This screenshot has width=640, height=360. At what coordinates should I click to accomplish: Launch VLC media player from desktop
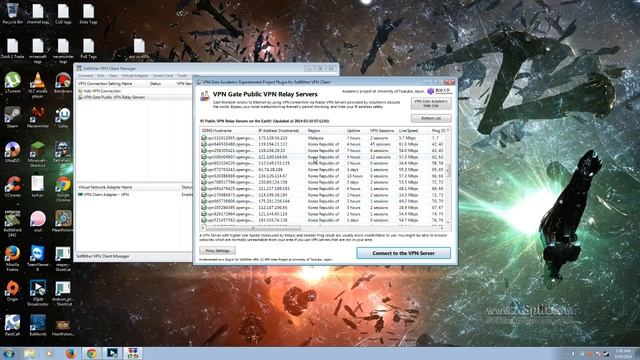click(38, 85)
